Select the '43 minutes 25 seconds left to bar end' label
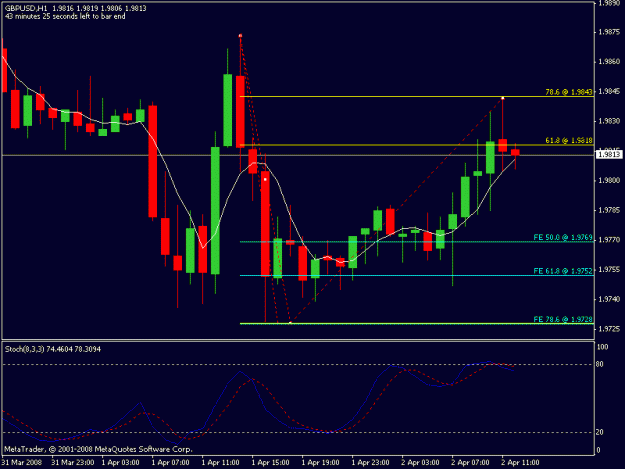 pyautogui.click(x=65, y=16)
